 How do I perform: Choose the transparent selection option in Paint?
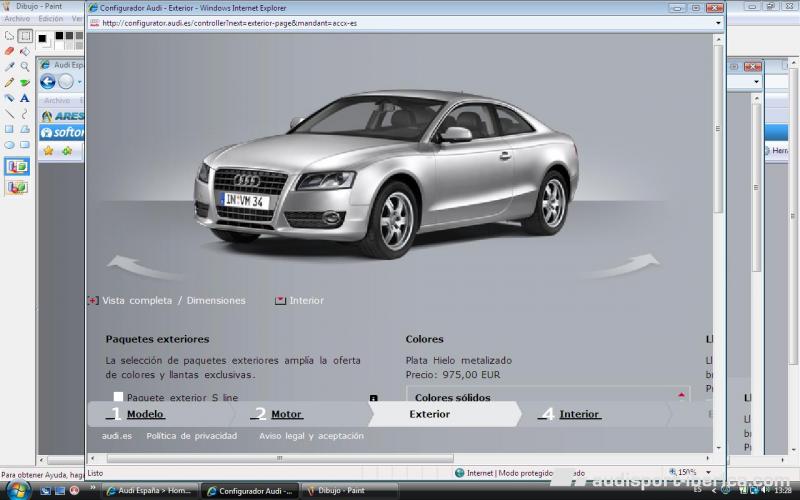[x=17, y=187]
